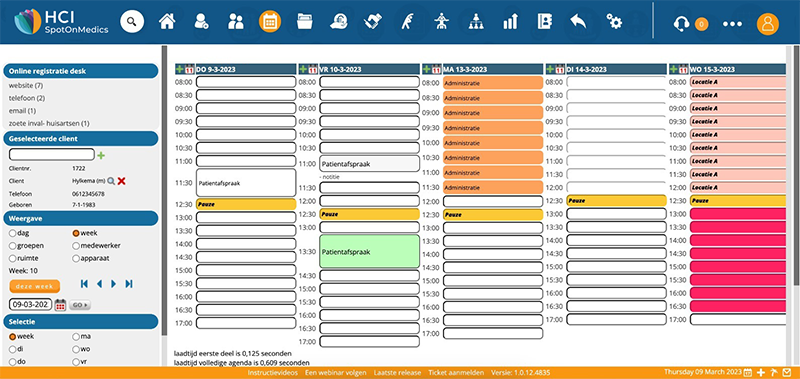Open the orange user profile icon
Viewport: 800px width, 379px height.
pyautogui.click(x=768, y=23)
